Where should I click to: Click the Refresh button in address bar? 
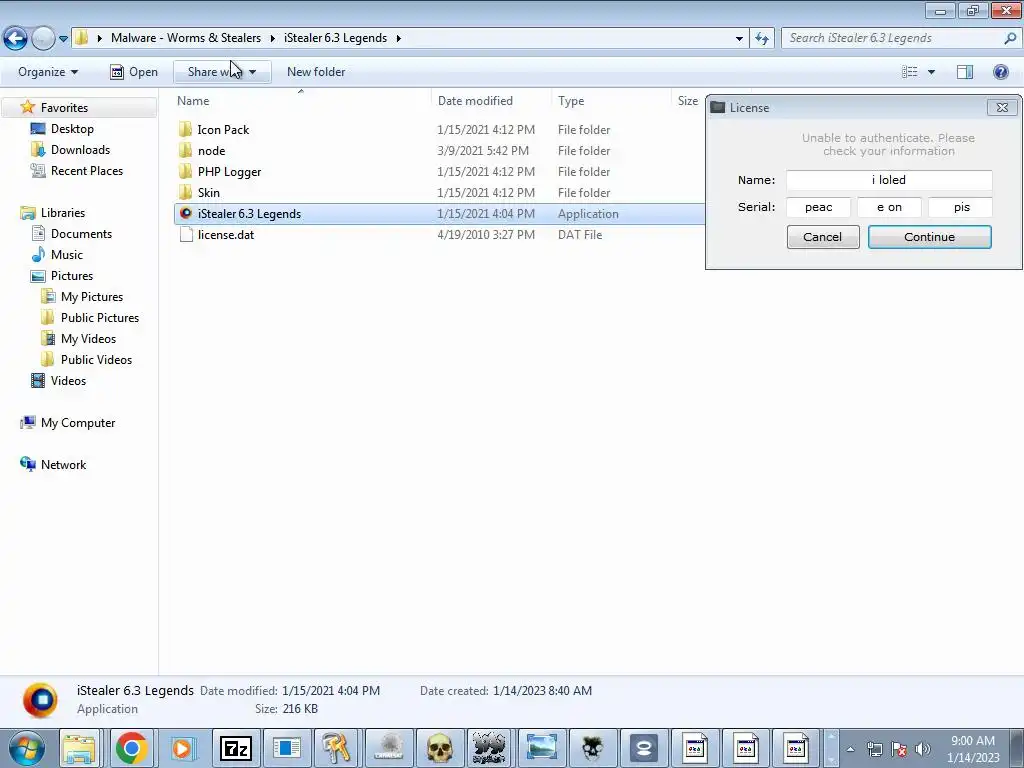761,39
